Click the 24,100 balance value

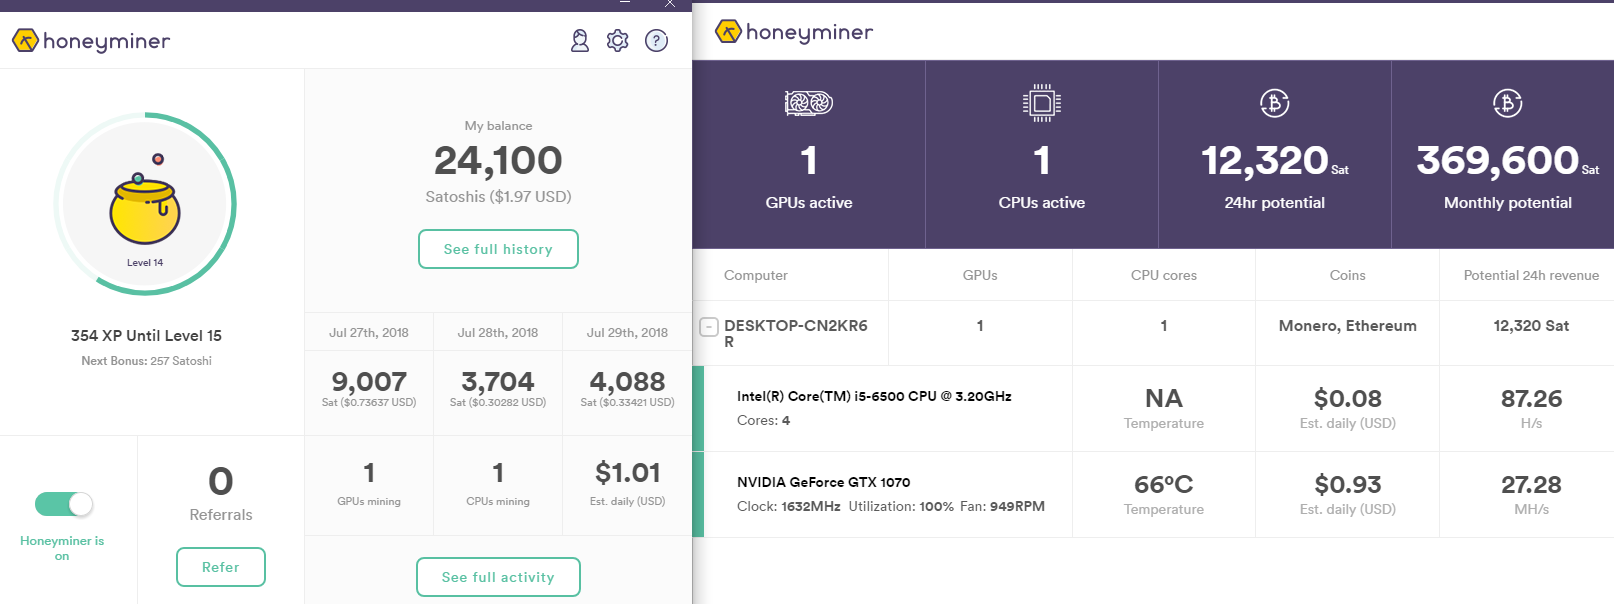pyautogui.click(x=498, y=160)
